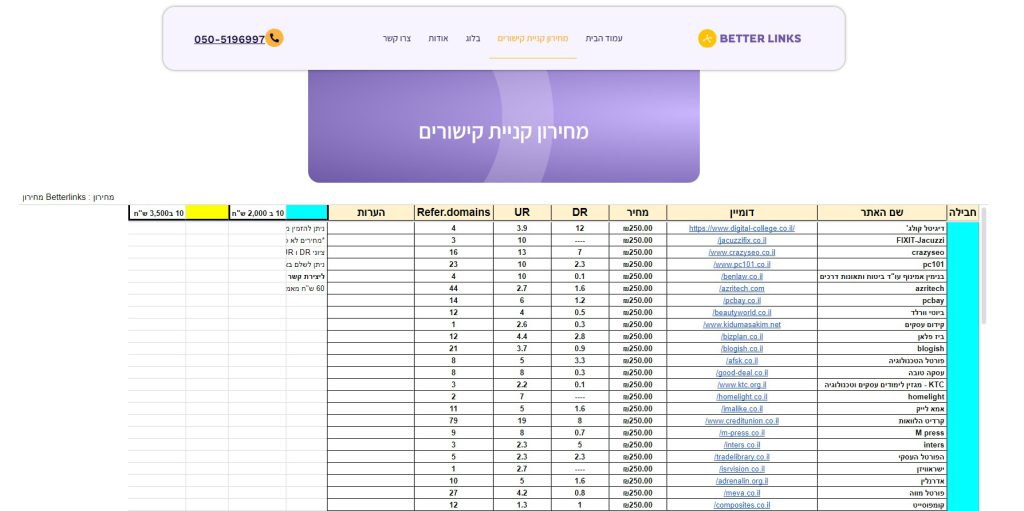Open the אודות menu item
1024x511 pixels.
(438, 39)
